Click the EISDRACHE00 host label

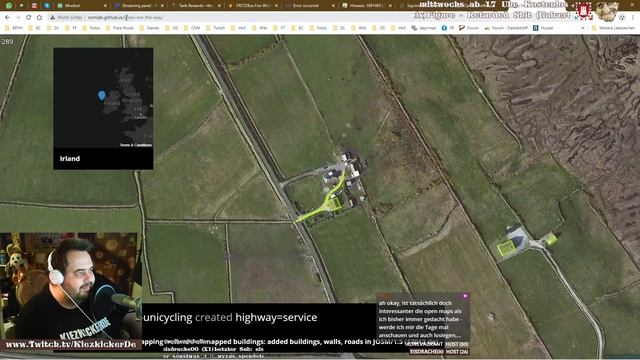click(x=427, y=351)
